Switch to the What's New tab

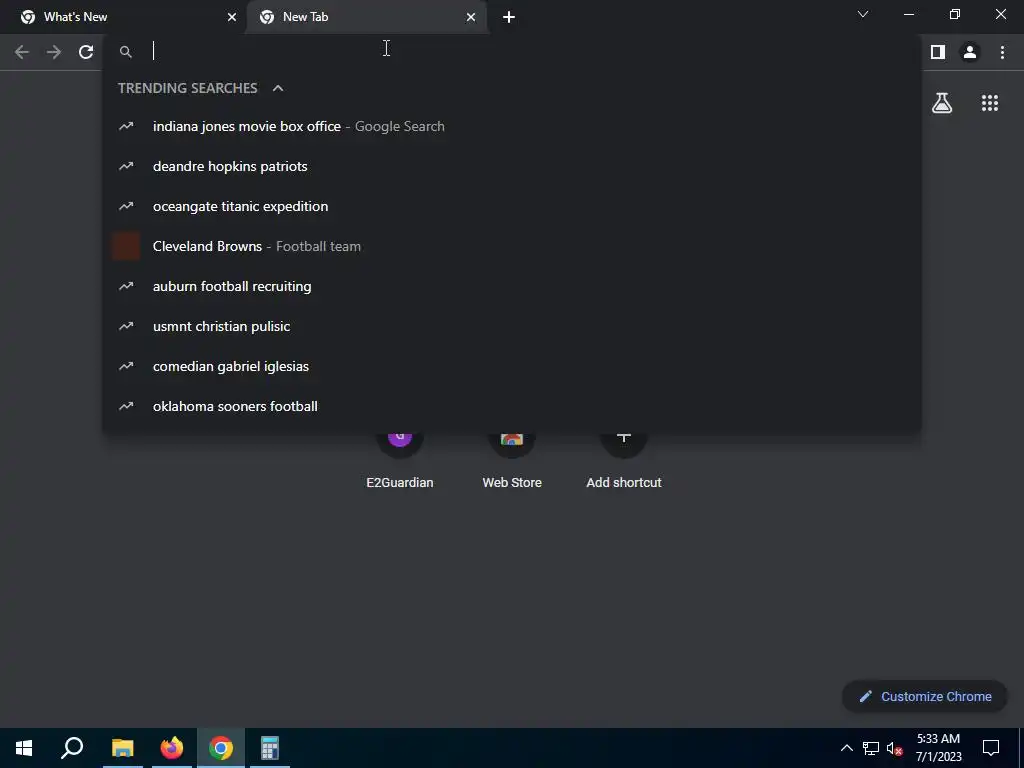tap(123, 17)
